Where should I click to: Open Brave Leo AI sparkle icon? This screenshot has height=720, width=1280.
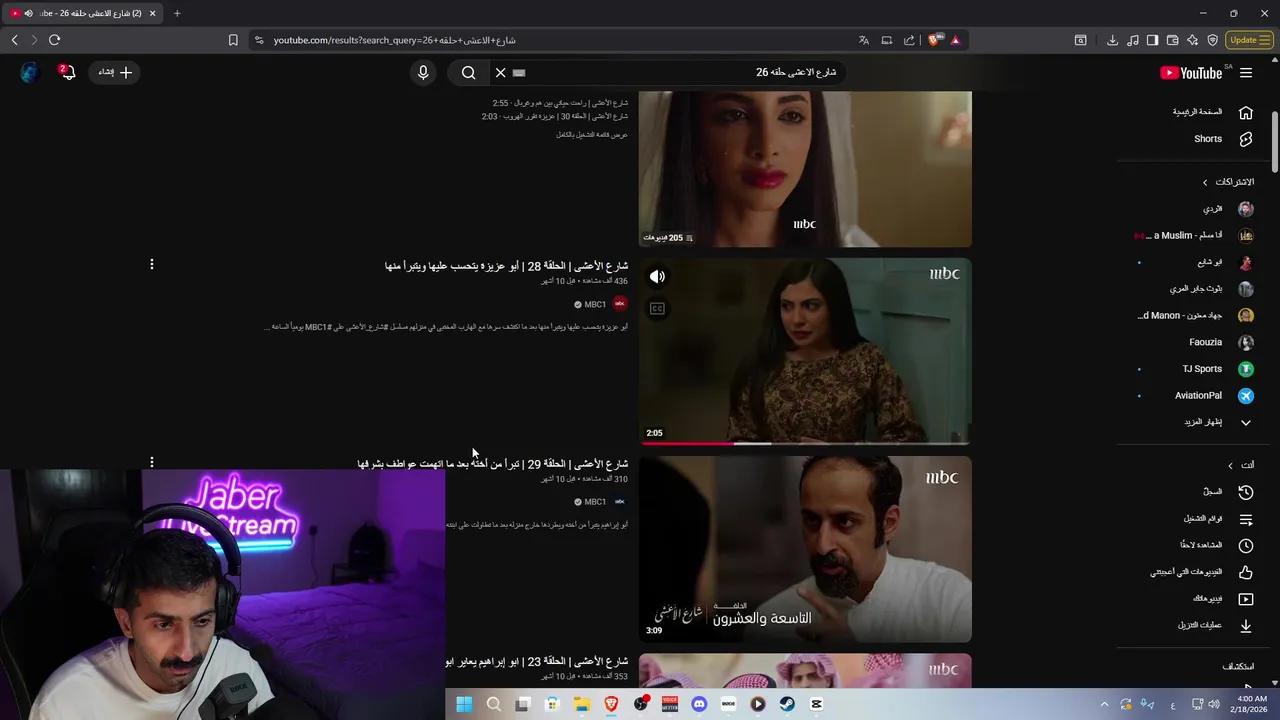(1192, 40)
